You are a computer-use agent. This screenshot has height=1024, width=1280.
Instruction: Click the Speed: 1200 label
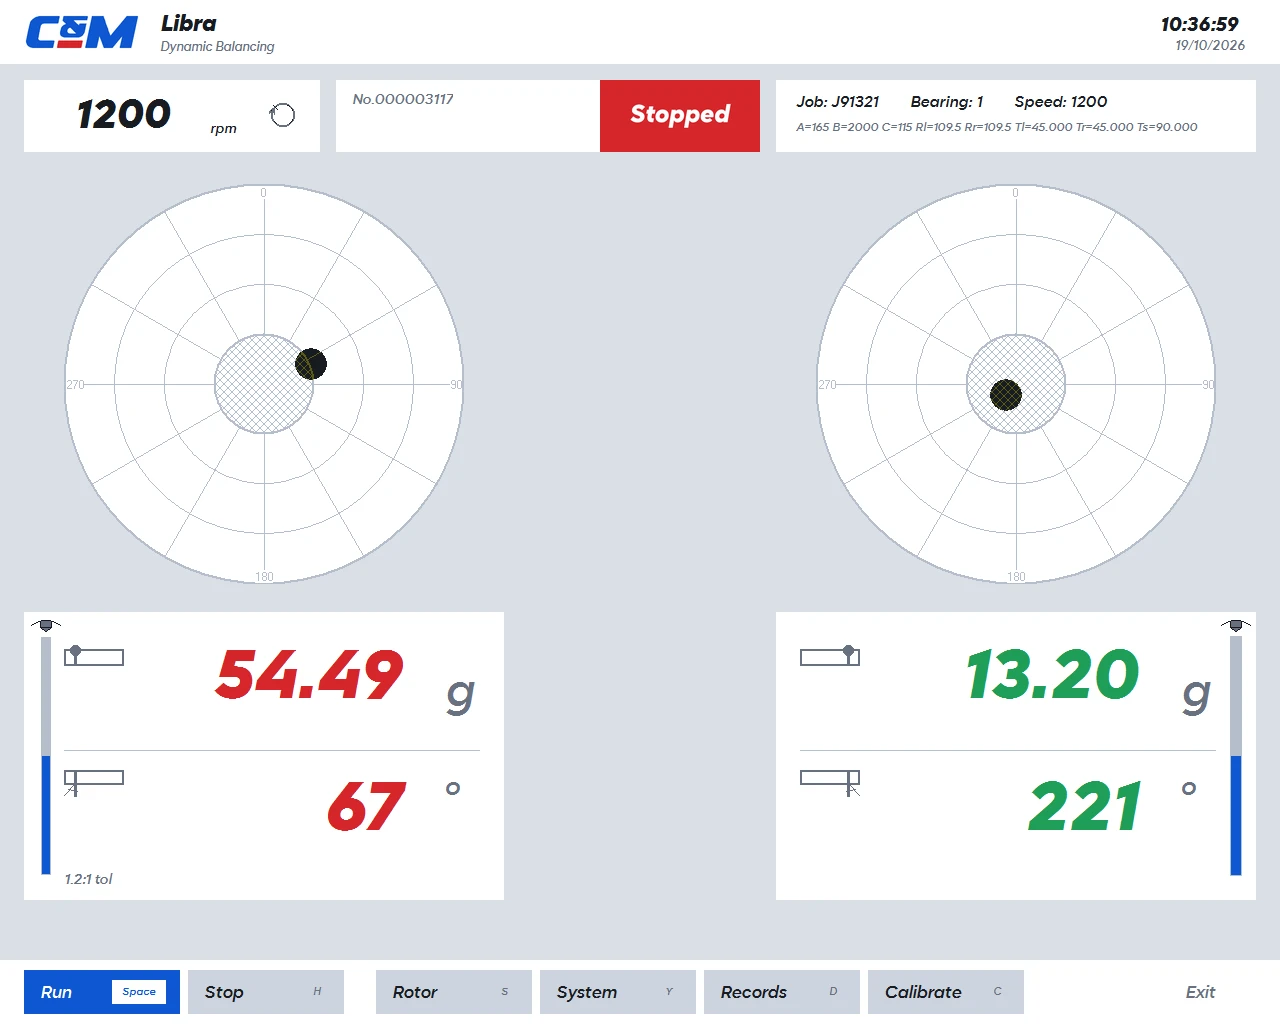pyautogui.click(x=1061, y=102)
